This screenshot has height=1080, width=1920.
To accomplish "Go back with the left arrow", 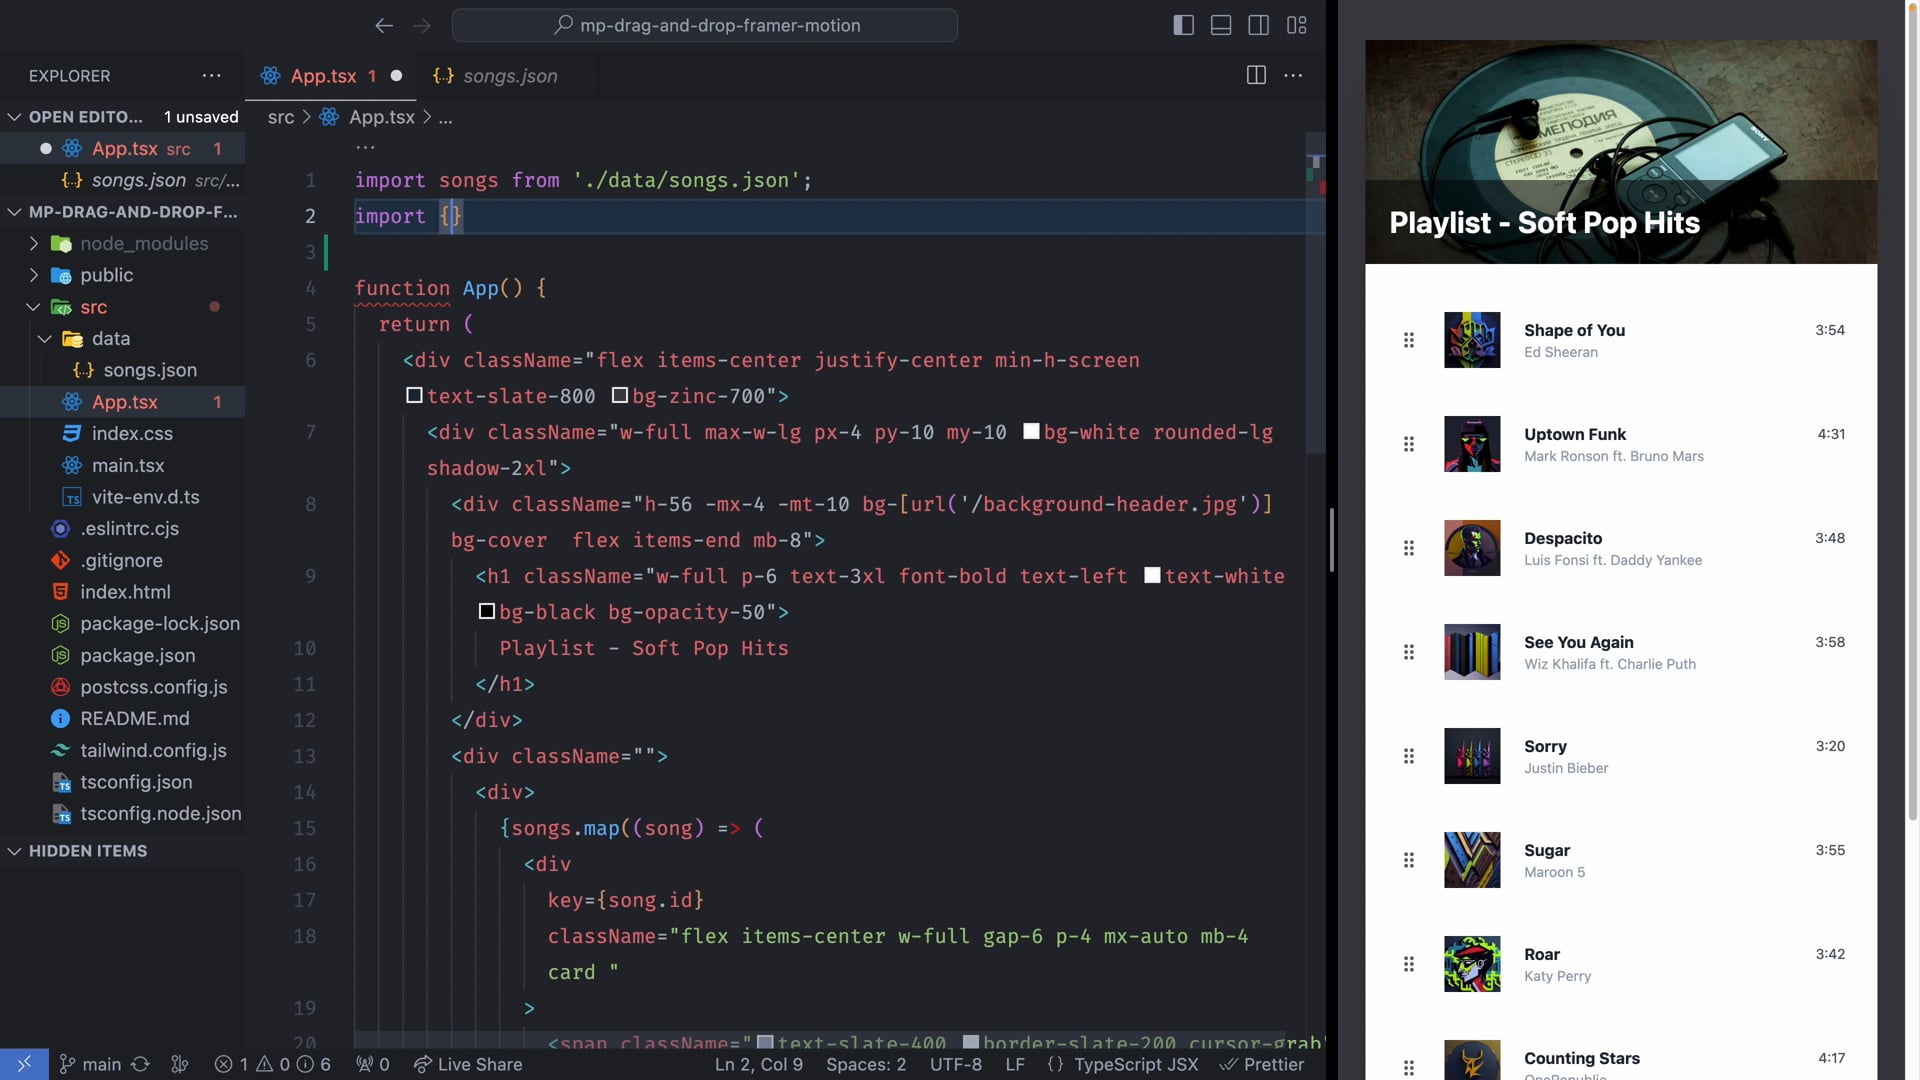I will pyautogui.click(x=384, y=26).
